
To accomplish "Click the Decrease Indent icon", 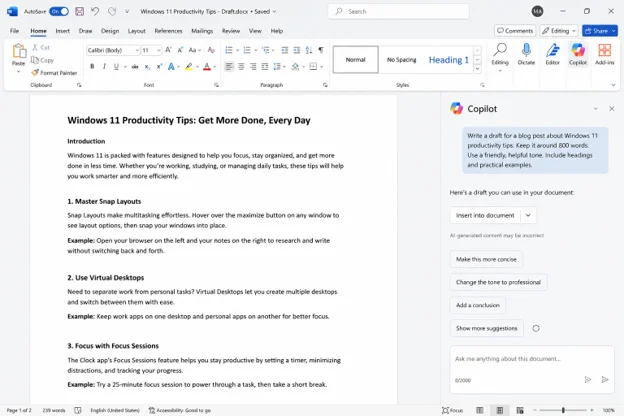I will coord(285,50).
